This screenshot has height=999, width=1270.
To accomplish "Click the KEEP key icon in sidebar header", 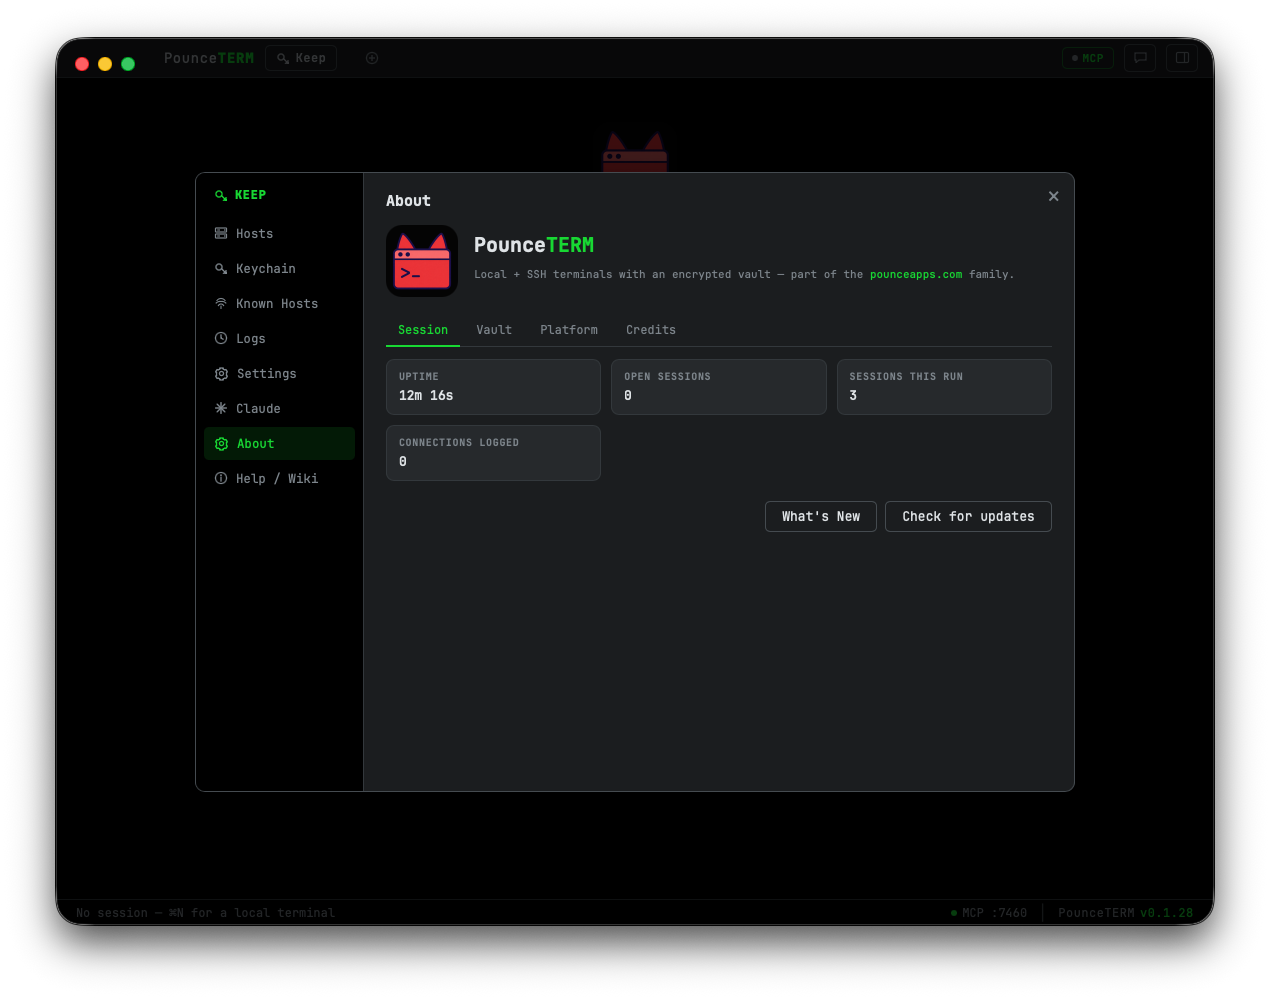I will (221, 196).
